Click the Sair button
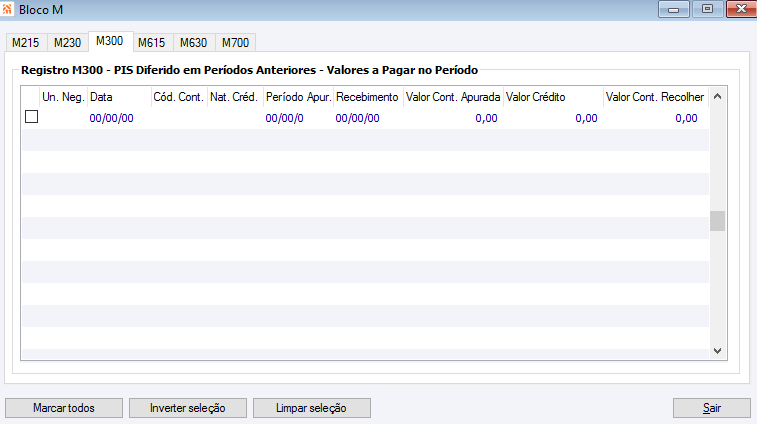This screenshot has width=757, height=424. (712, 408)
